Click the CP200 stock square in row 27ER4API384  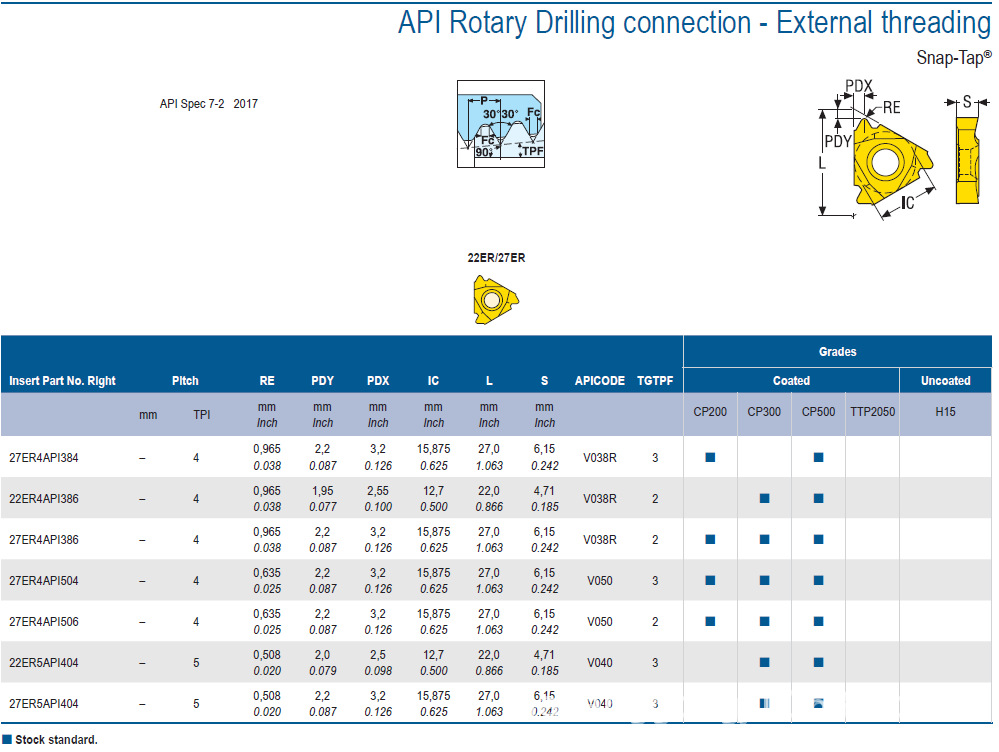pyautogui.click(x=710, y=457)
